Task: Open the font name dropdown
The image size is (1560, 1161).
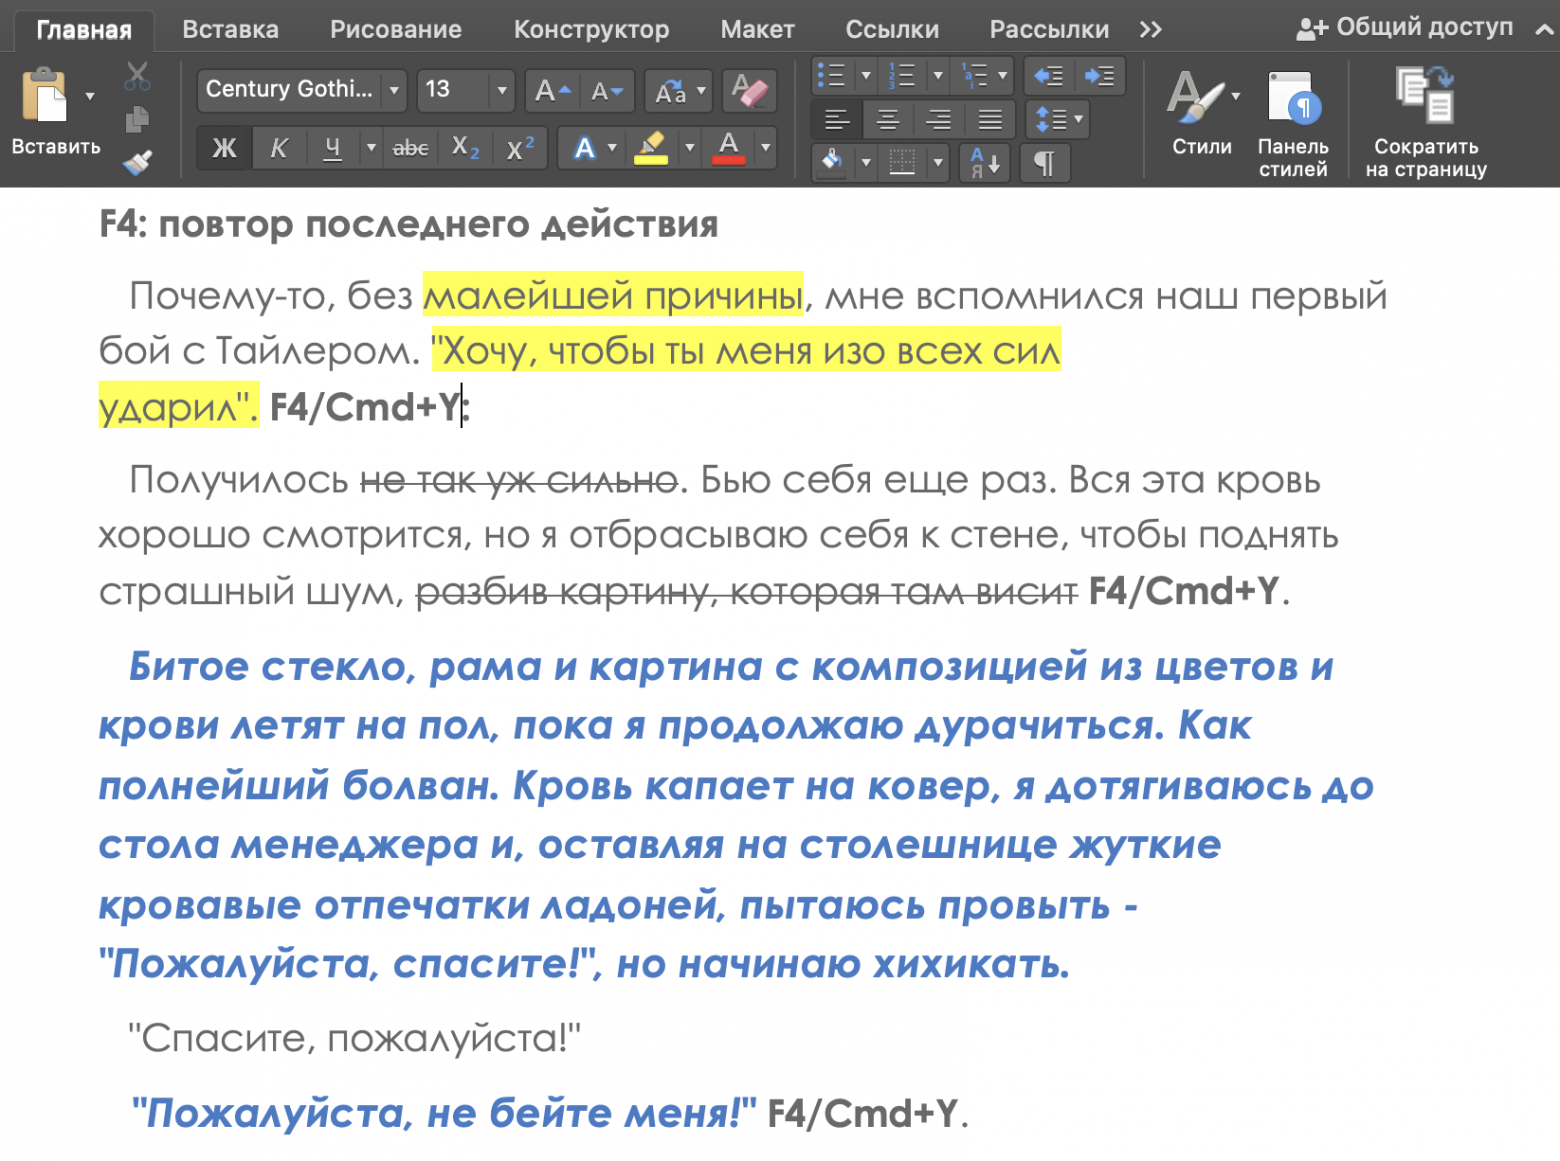Action: [x=394, y=90]
